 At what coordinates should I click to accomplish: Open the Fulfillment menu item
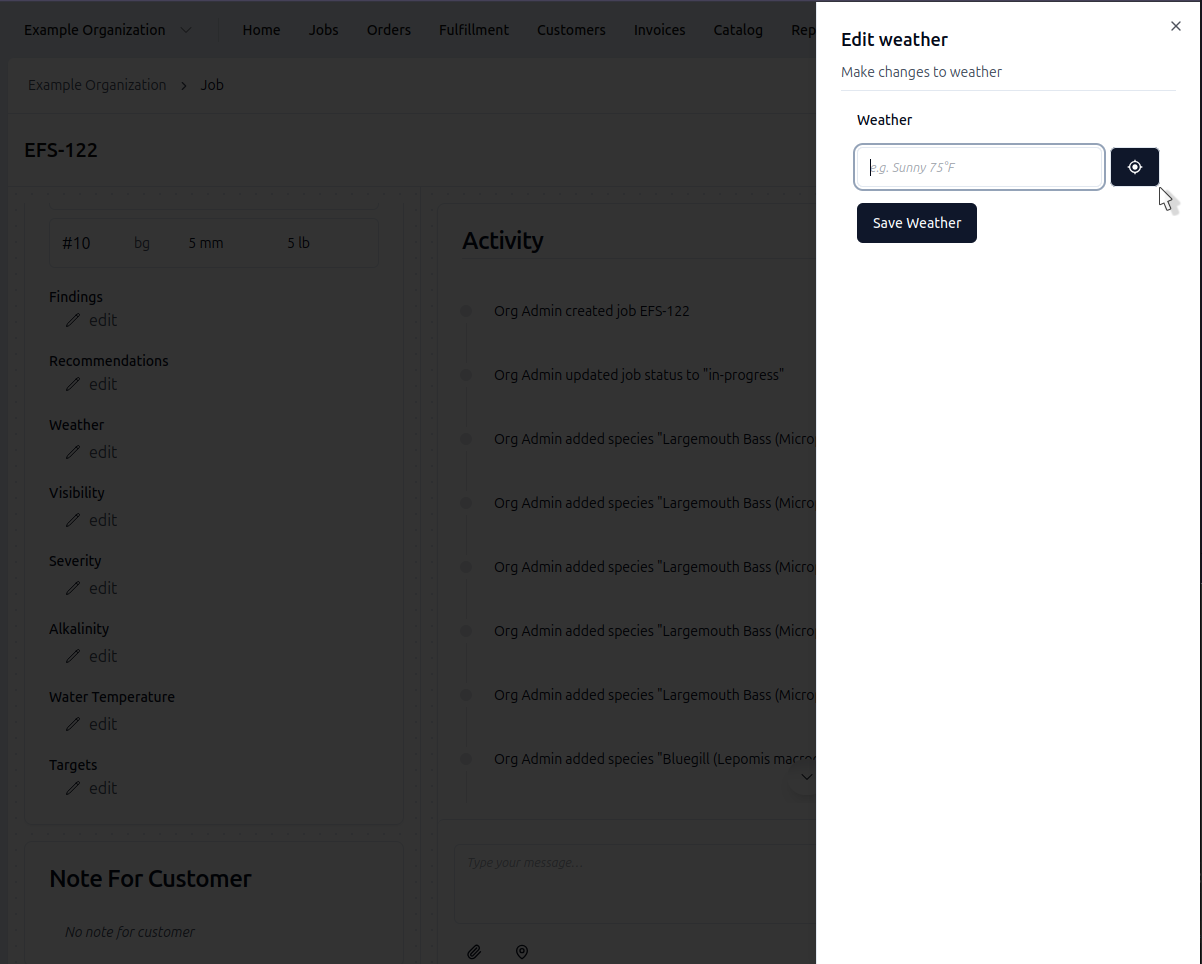pos(473,30)
